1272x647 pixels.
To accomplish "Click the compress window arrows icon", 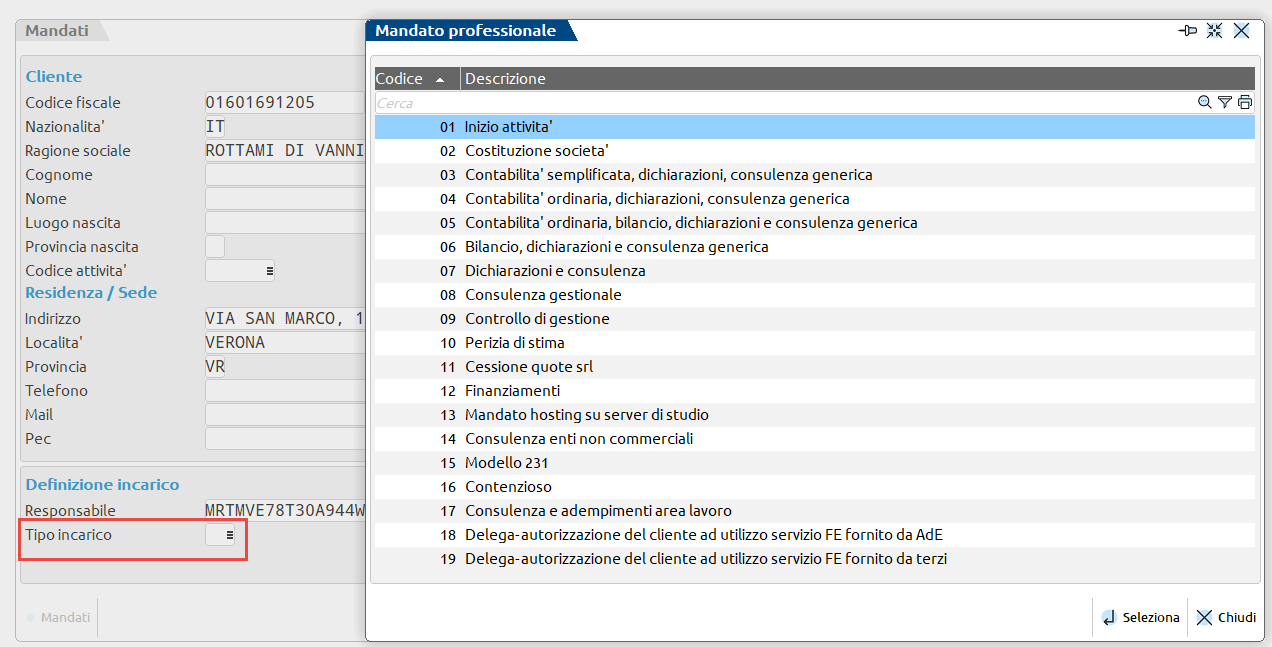I will (x=1214, y=31).
